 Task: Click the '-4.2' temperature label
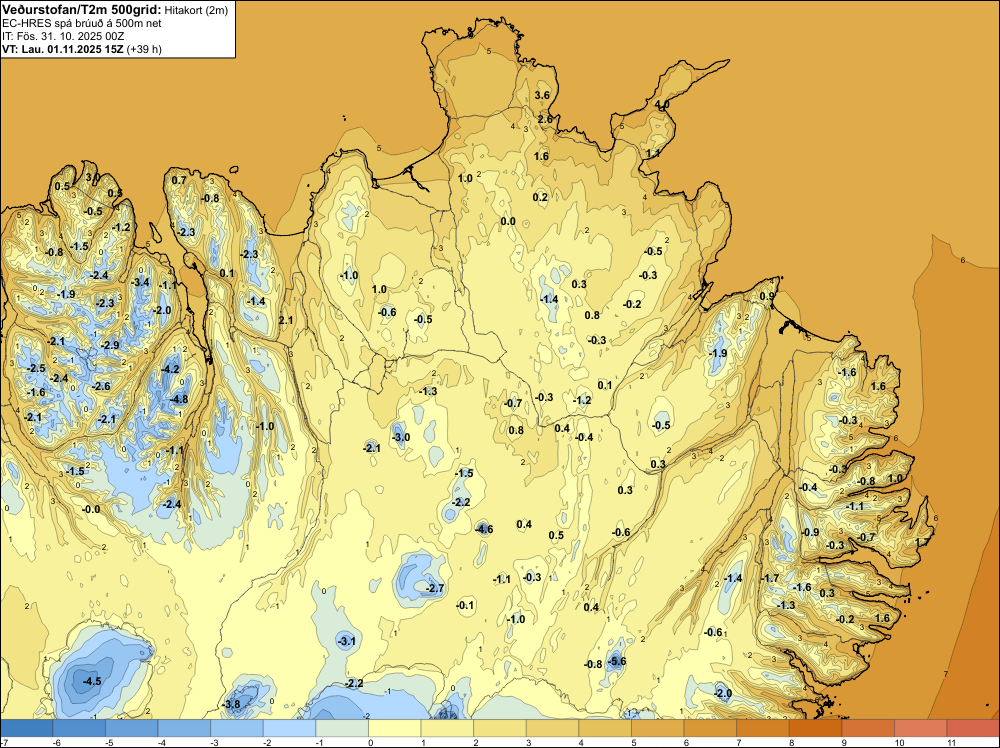coord(171,369)
